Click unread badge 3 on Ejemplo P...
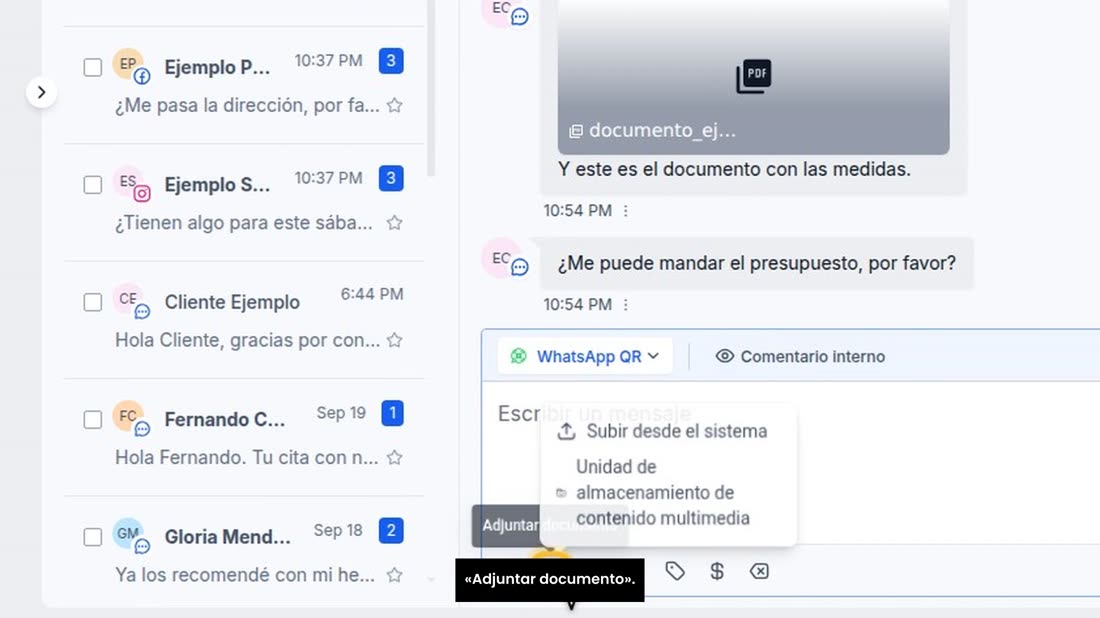1100x618 pixels. 391,61
